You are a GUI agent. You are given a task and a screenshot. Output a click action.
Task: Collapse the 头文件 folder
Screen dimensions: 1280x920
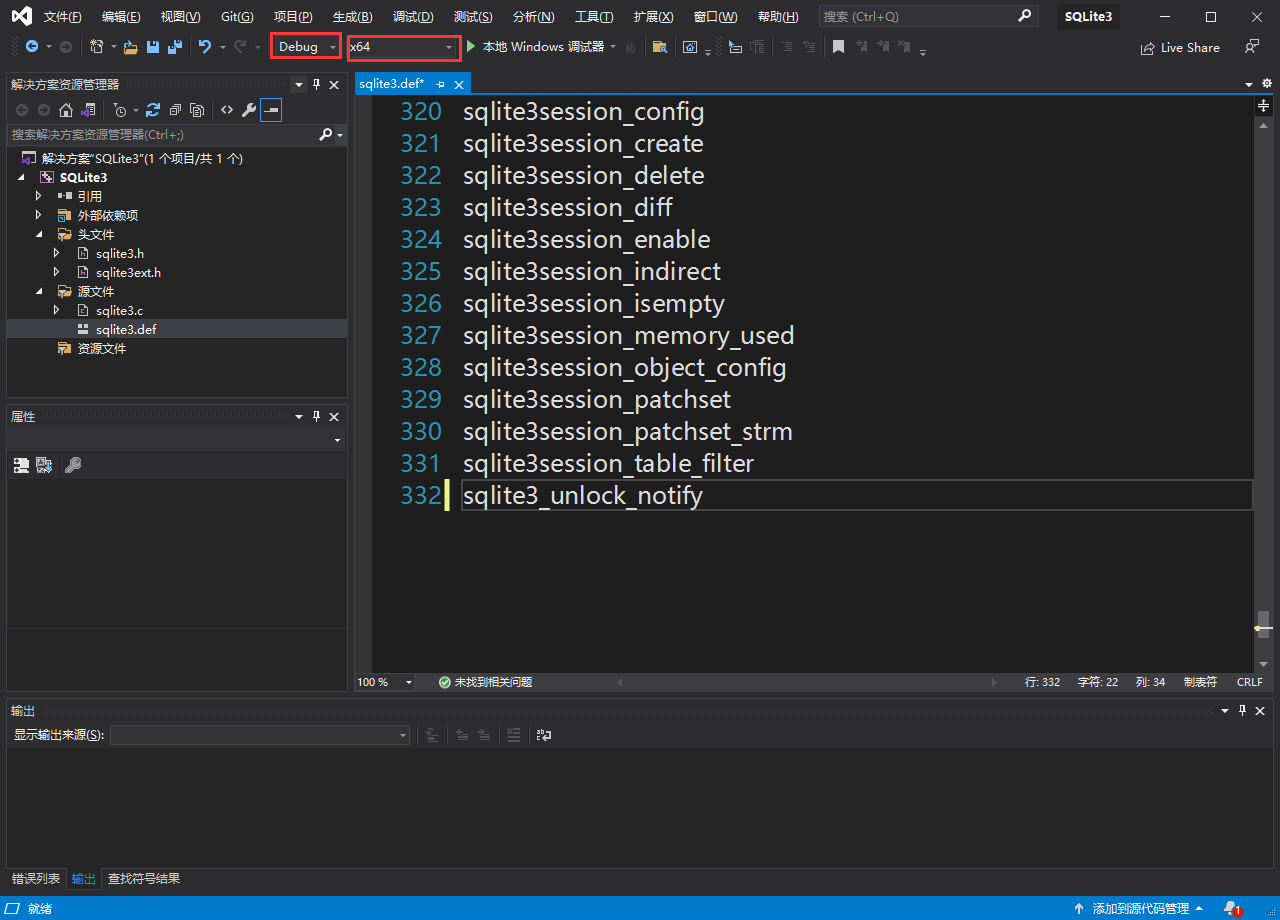[x=38, y=234]
